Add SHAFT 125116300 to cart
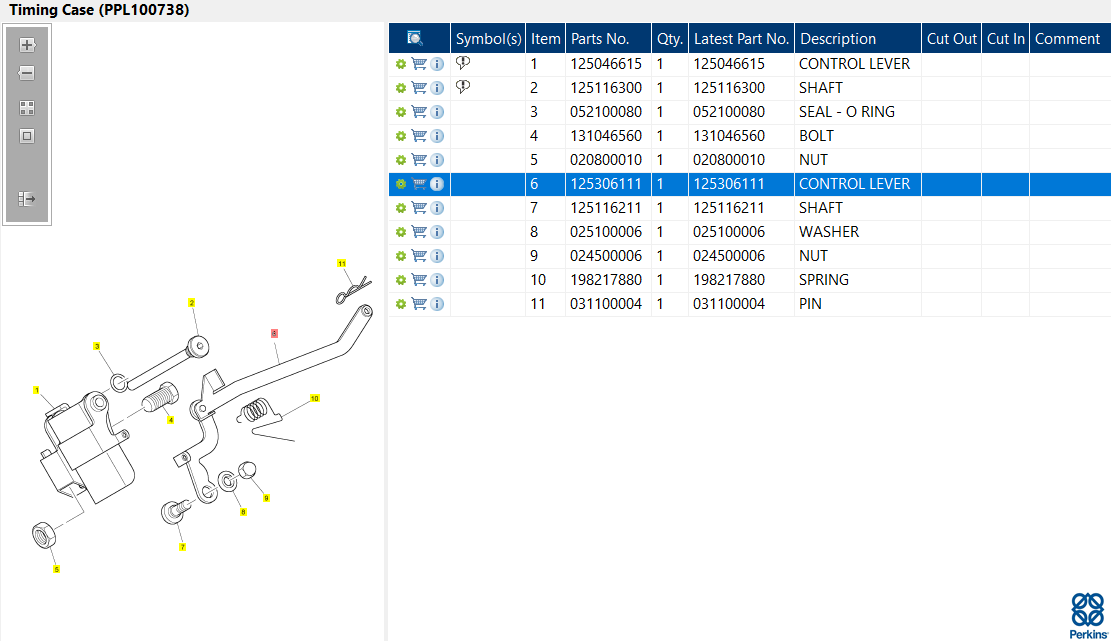1111x641 pixels. point(419,88)
